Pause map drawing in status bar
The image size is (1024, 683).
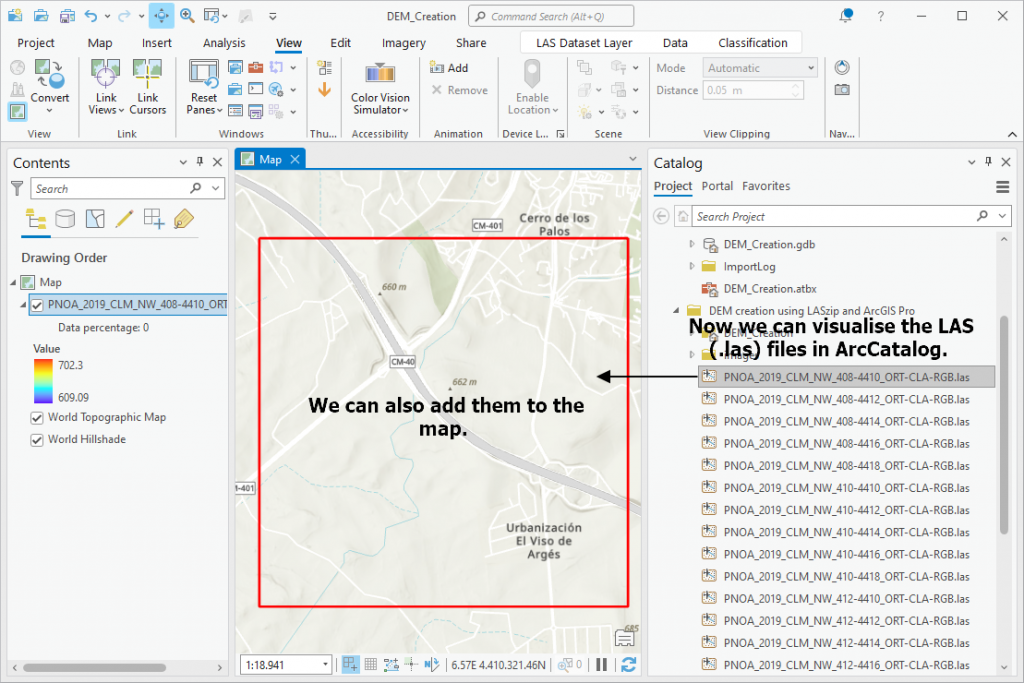[601, 665]
